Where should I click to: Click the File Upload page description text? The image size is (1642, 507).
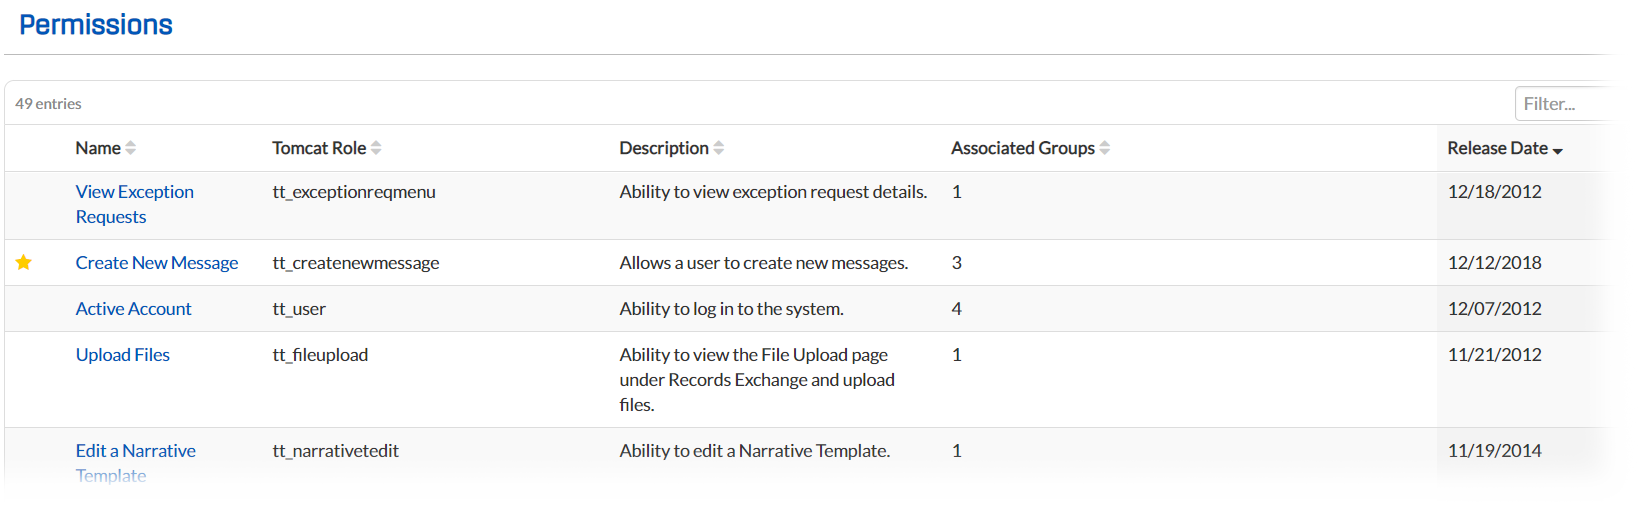click(x=757, y=380)
